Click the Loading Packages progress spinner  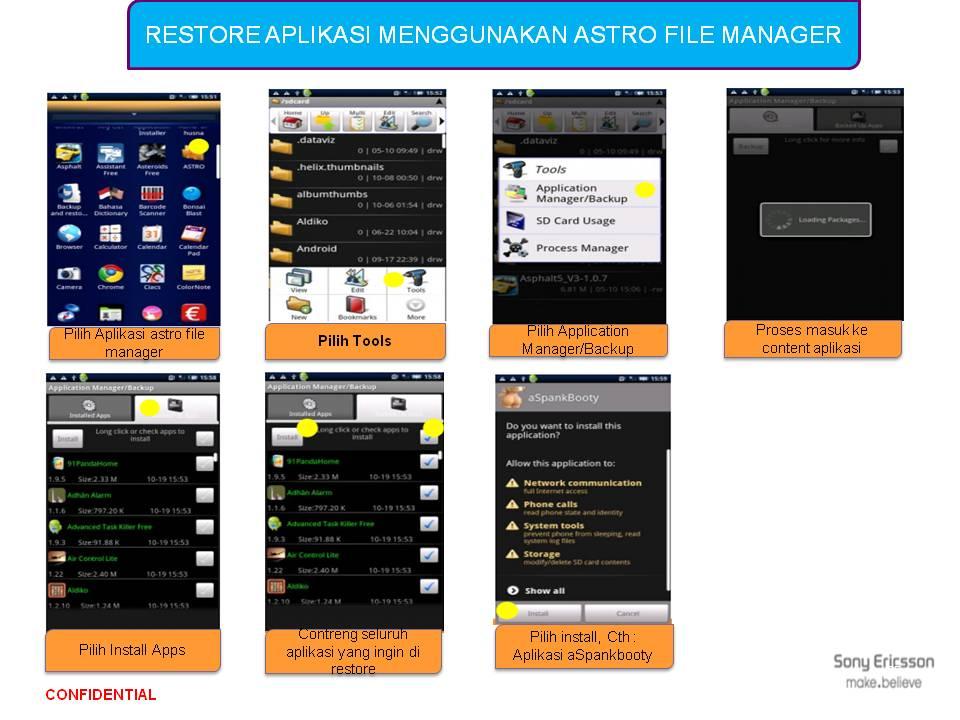pos(780,220)
